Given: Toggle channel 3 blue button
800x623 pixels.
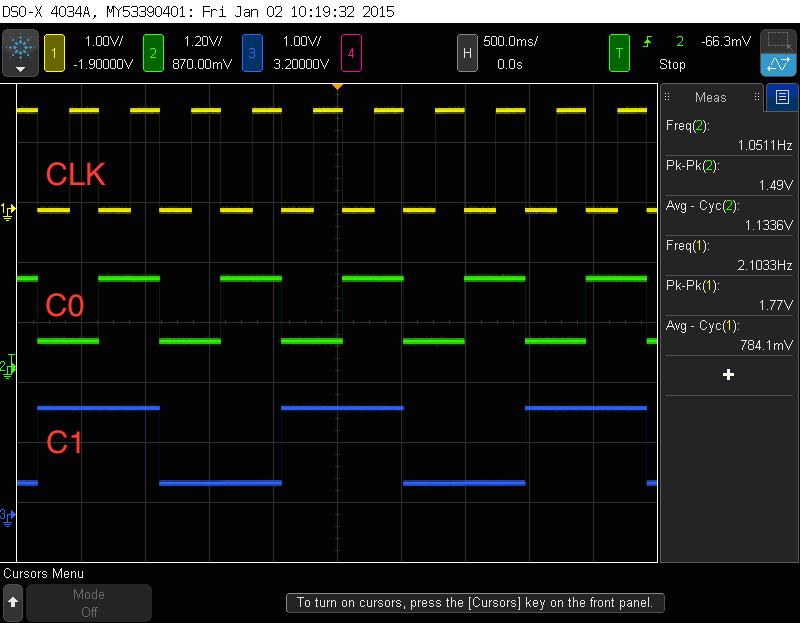Looking at the screenshot, I should click(254, 52).
